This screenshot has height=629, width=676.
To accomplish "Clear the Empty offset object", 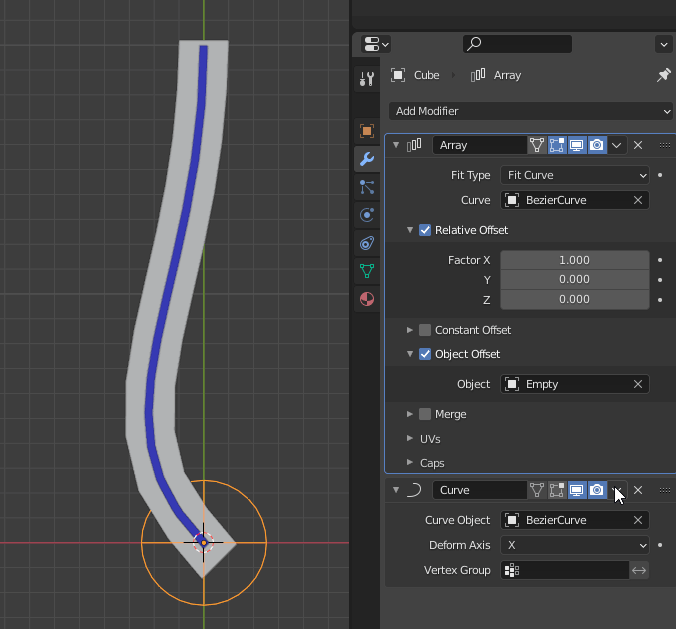I will (638, 384).
